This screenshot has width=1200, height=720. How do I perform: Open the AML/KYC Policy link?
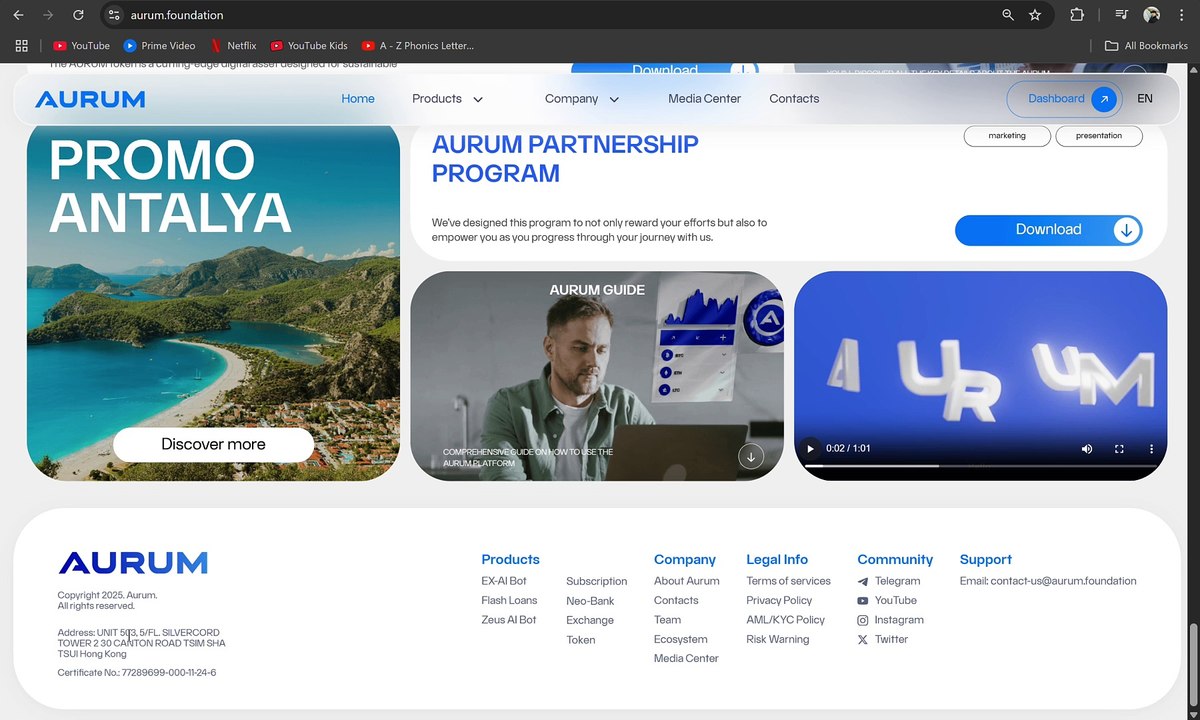tap(786, 620)
